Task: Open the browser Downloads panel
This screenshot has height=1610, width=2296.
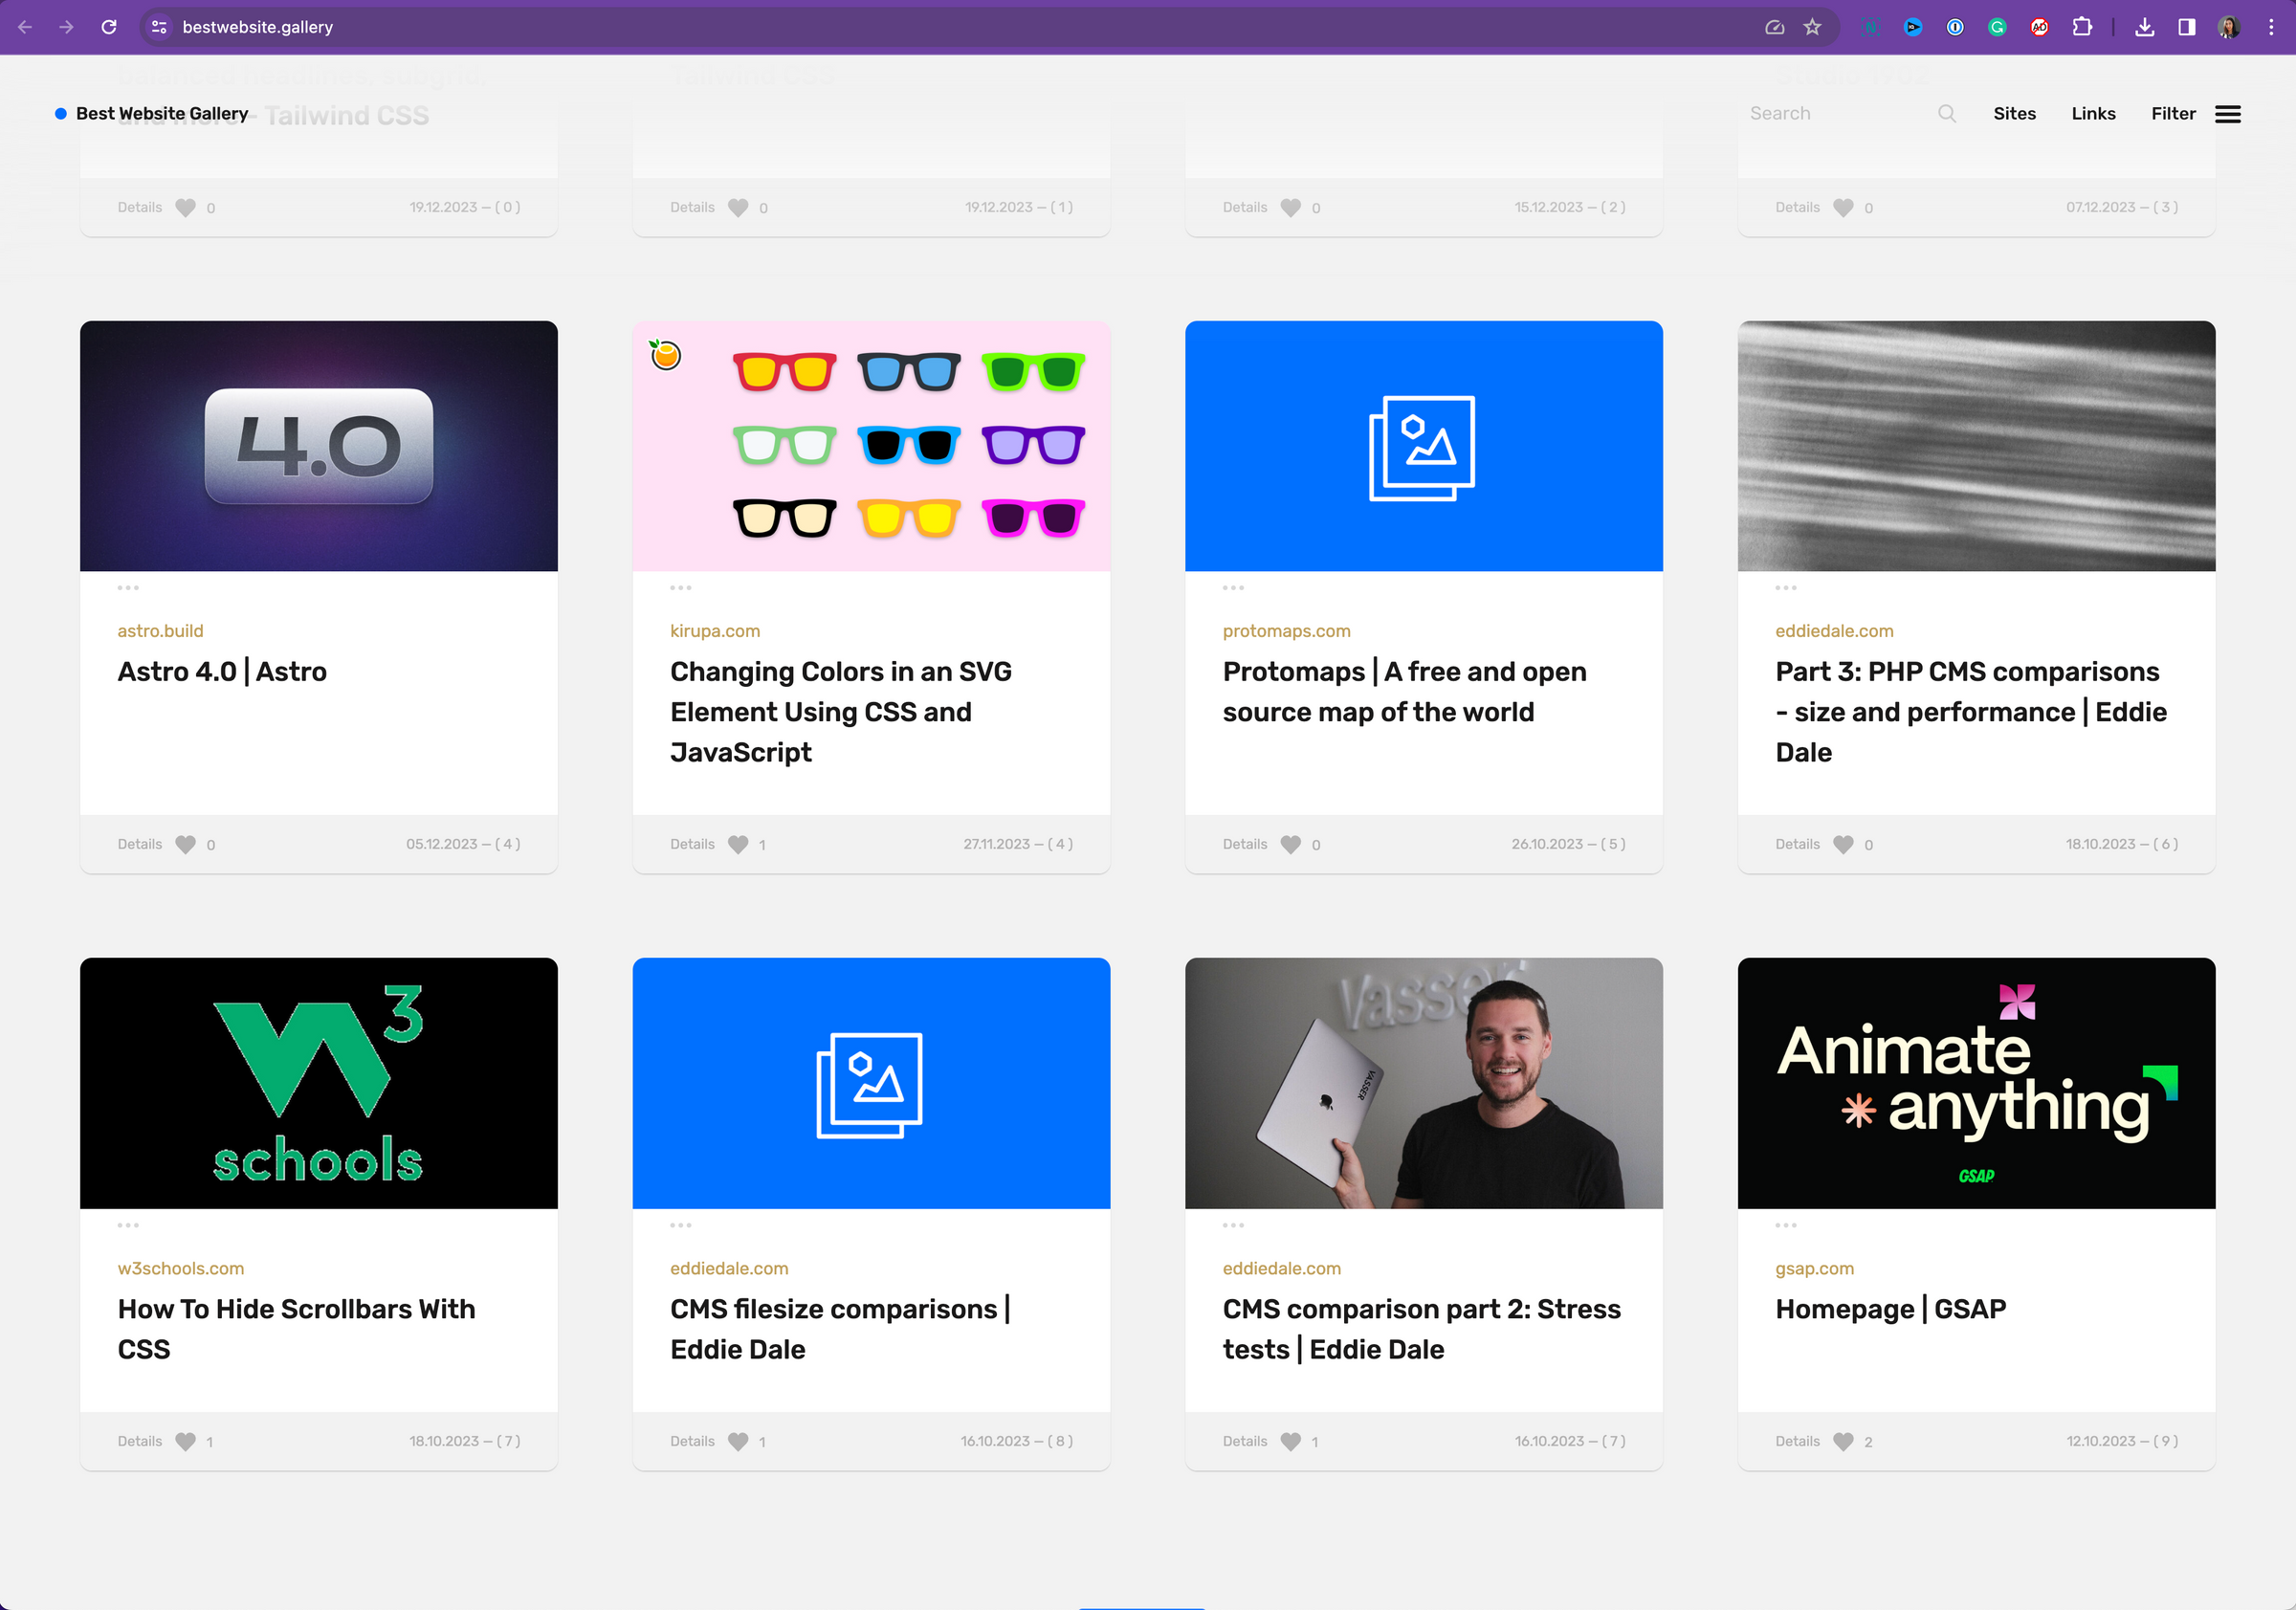Action: (x=2145, y=27)
